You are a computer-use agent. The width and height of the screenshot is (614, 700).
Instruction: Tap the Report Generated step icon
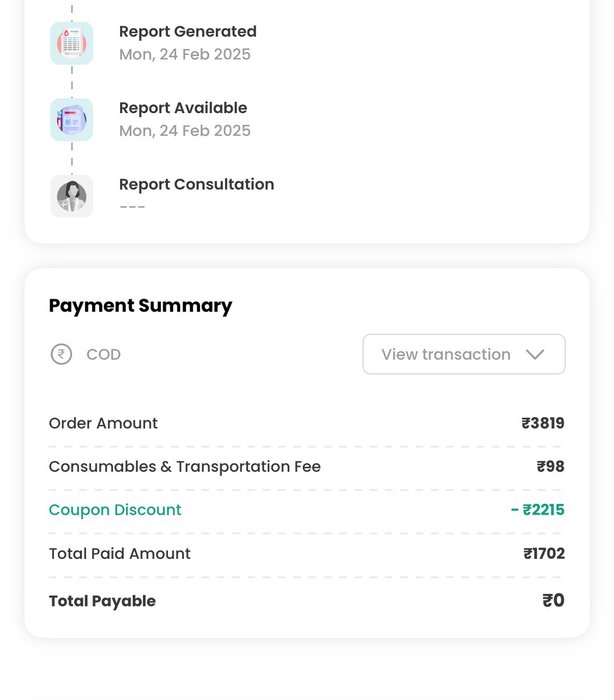pos(71,43)
